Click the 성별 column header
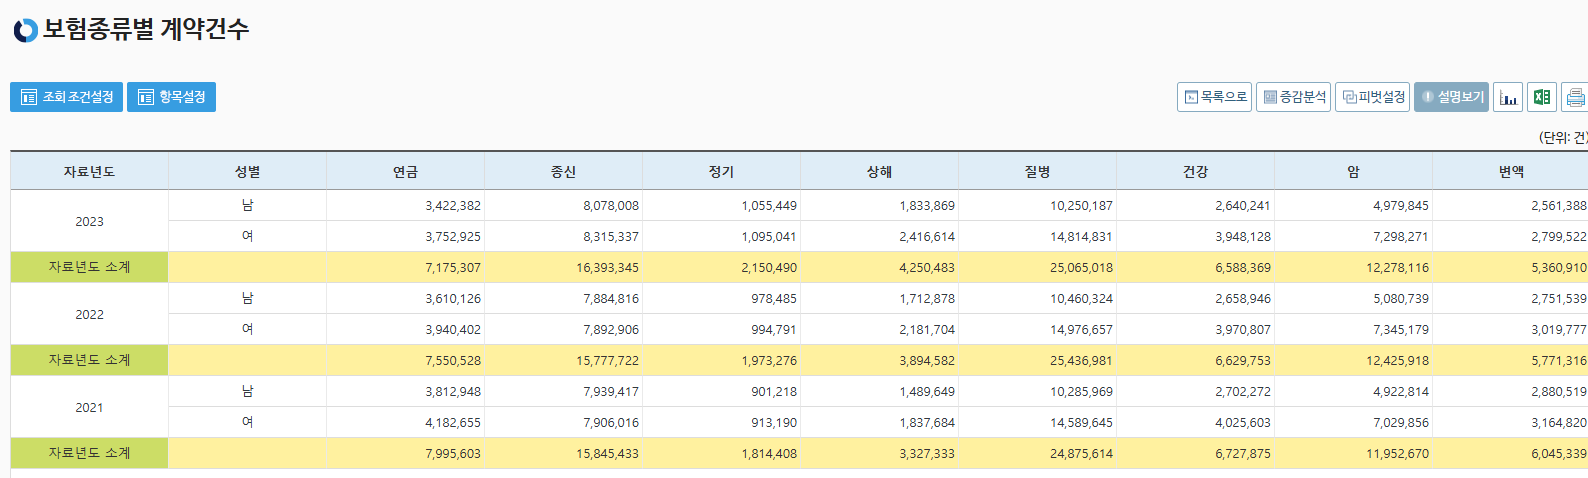Screen dimensions: 1588x478 (247, 171)
